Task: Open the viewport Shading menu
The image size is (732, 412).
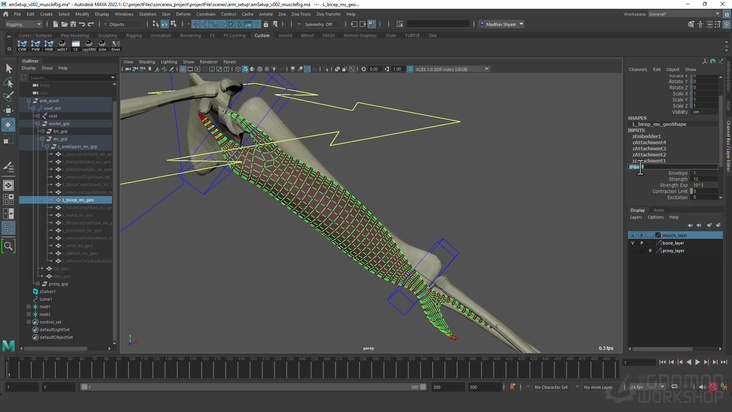Action: point(147,62)
